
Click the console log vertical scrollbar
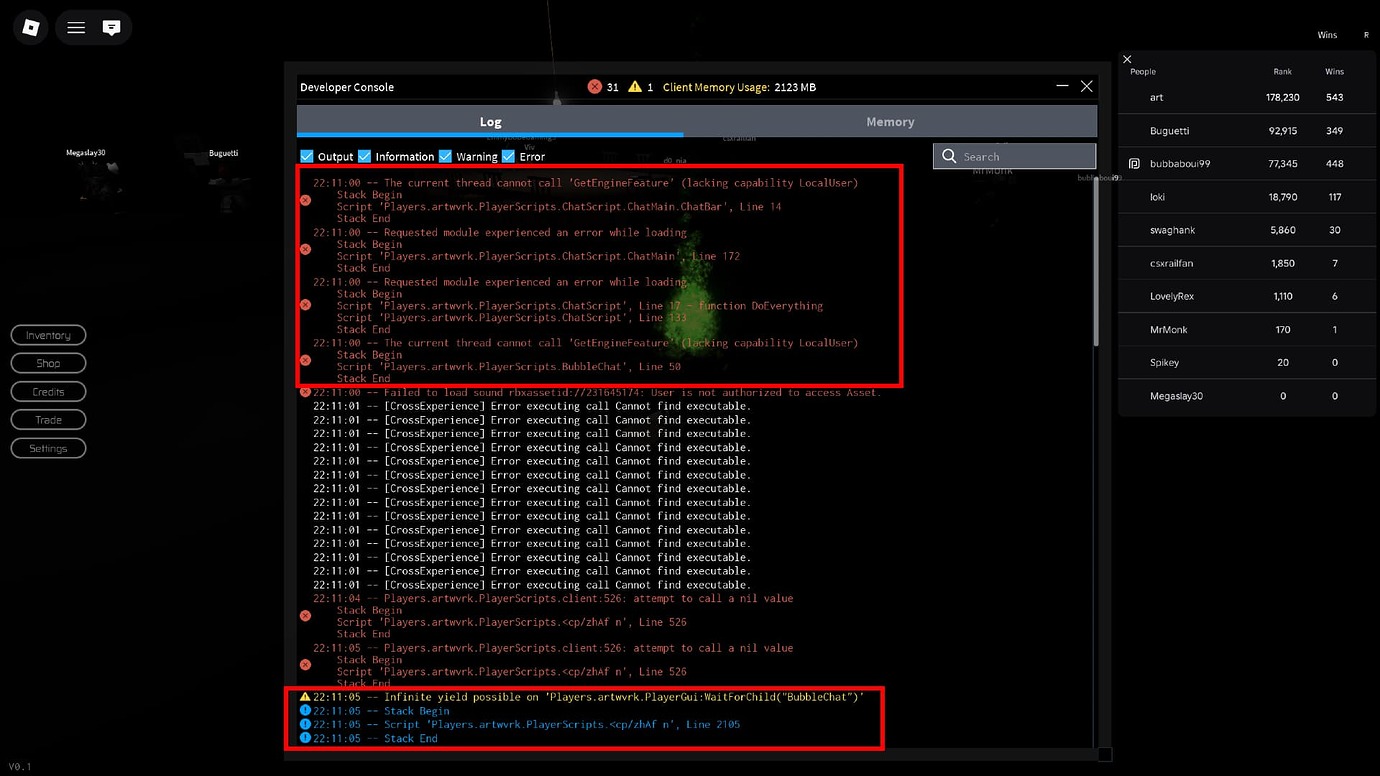[1095, 262]
